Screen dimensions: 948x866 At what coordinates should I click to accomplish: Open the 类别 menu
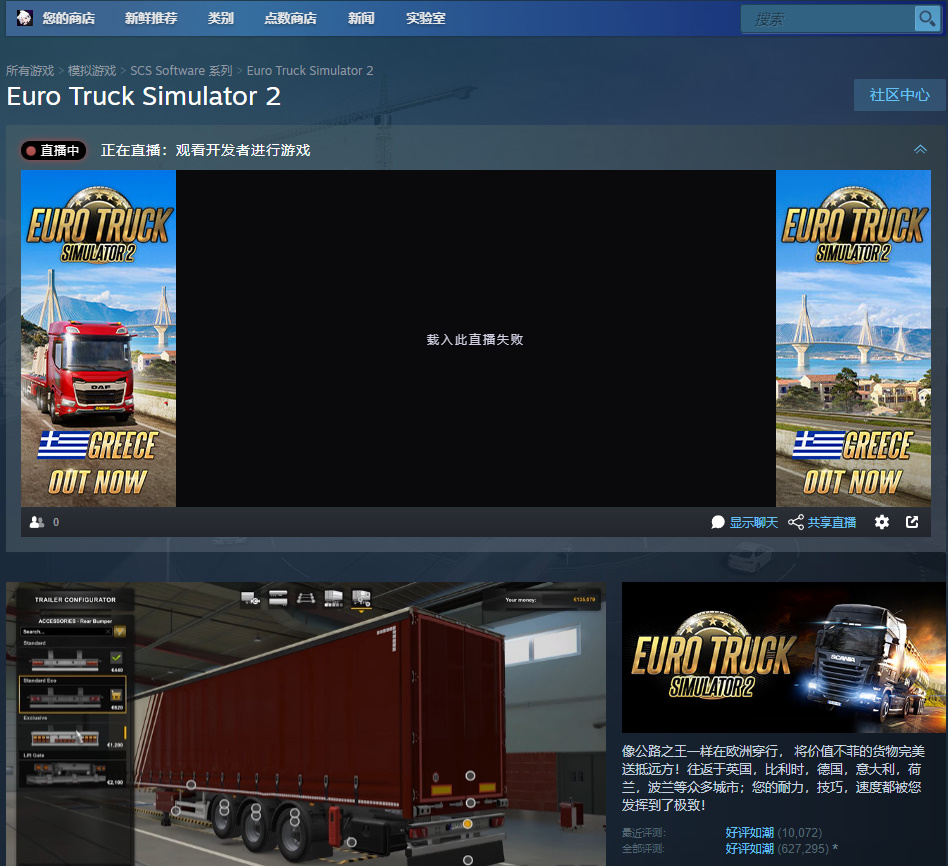coord(221,18)
